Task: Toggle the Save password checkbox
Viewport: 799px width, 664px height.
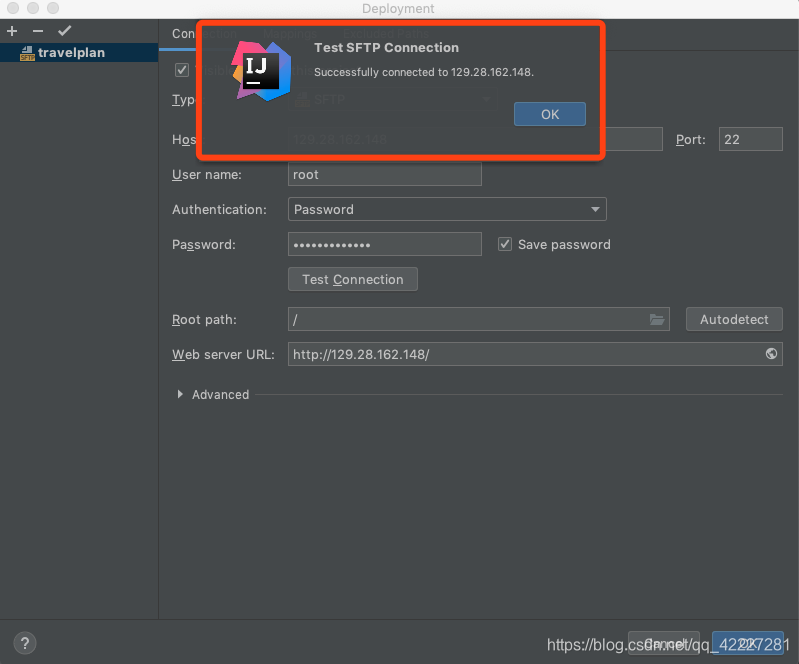Action: point(504,244)
